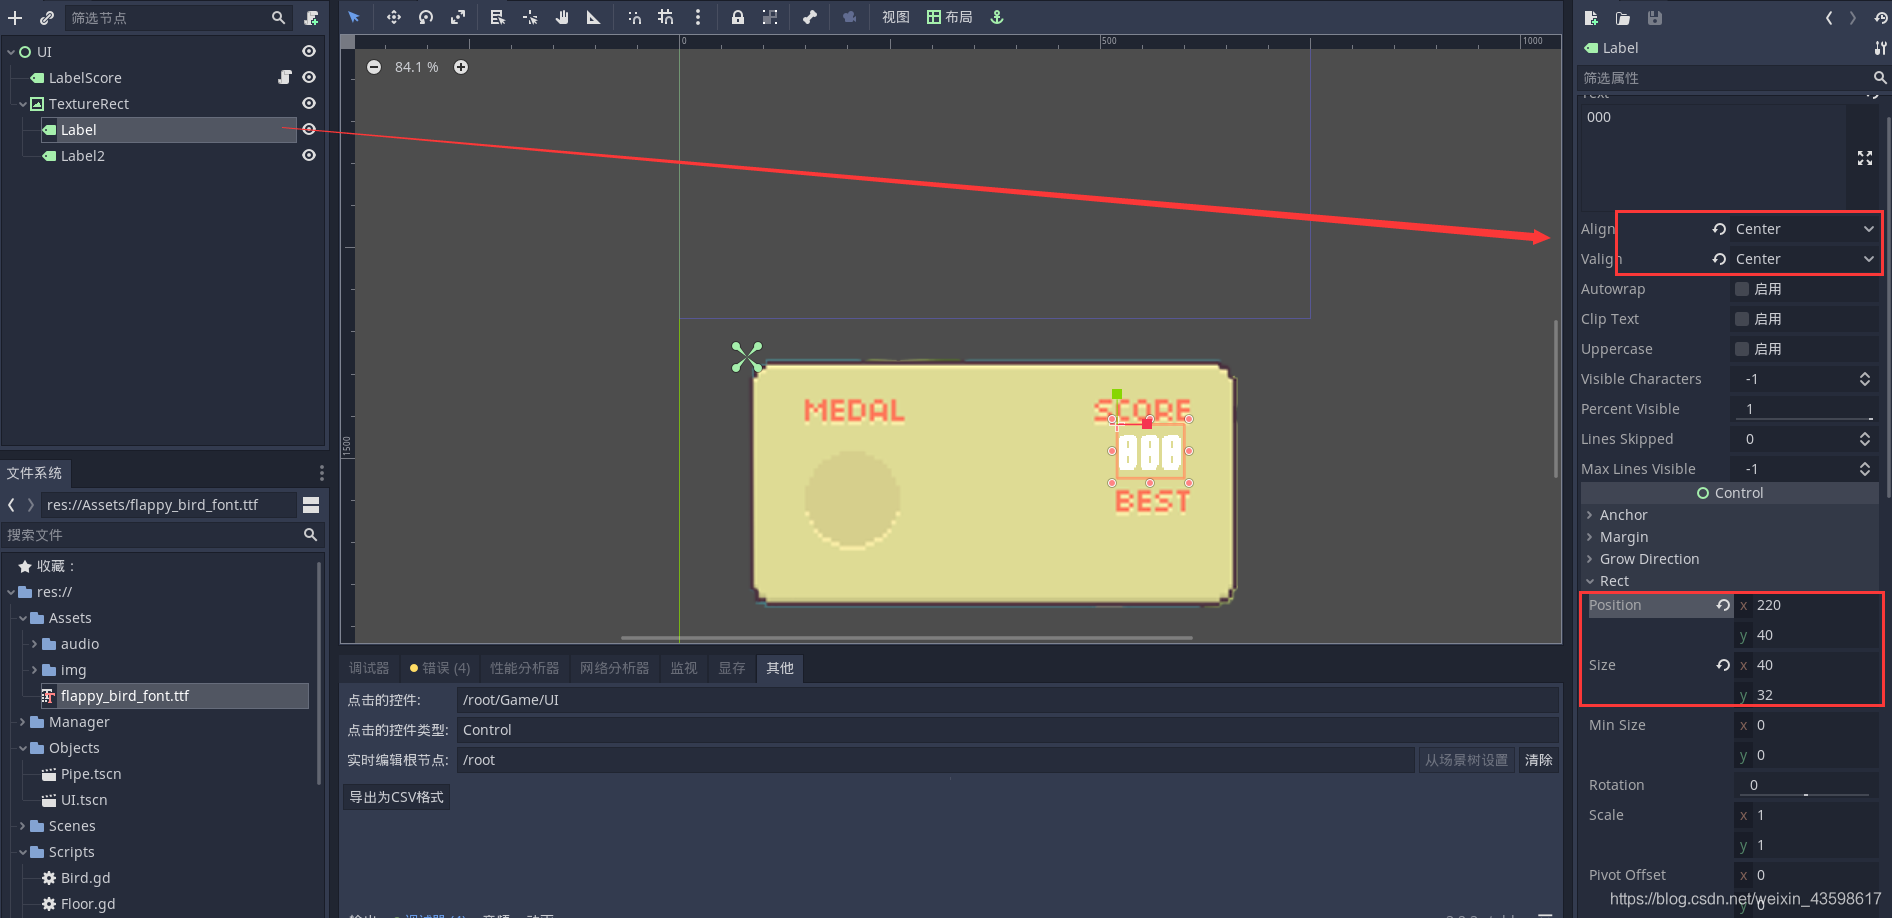Add a new node with plus icon
1892x918 pixels.
[15, 18]
